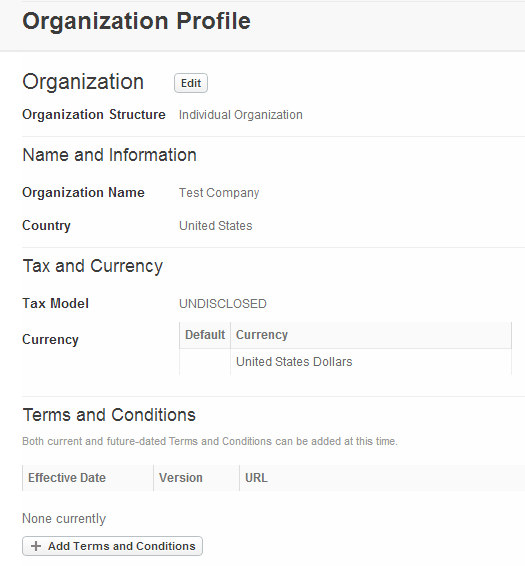Viewport: 525px width, 566px height.
Task: Click the United States country value
Action: [216, 226]
